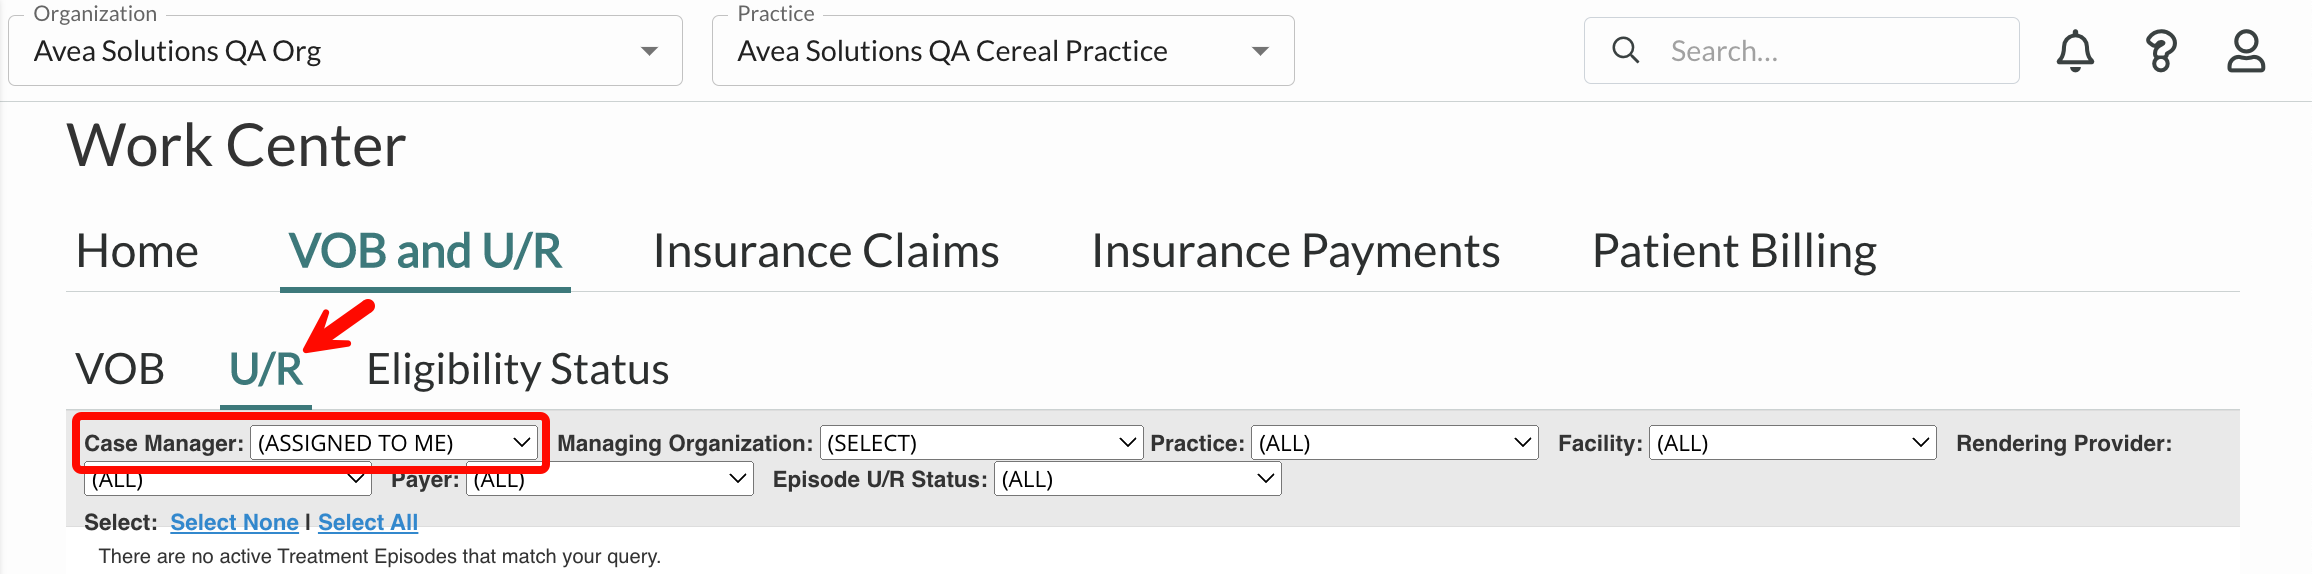Open the Case Manager dropdown
Viewport: 2312px width, 574px height.
click(394, 442)
